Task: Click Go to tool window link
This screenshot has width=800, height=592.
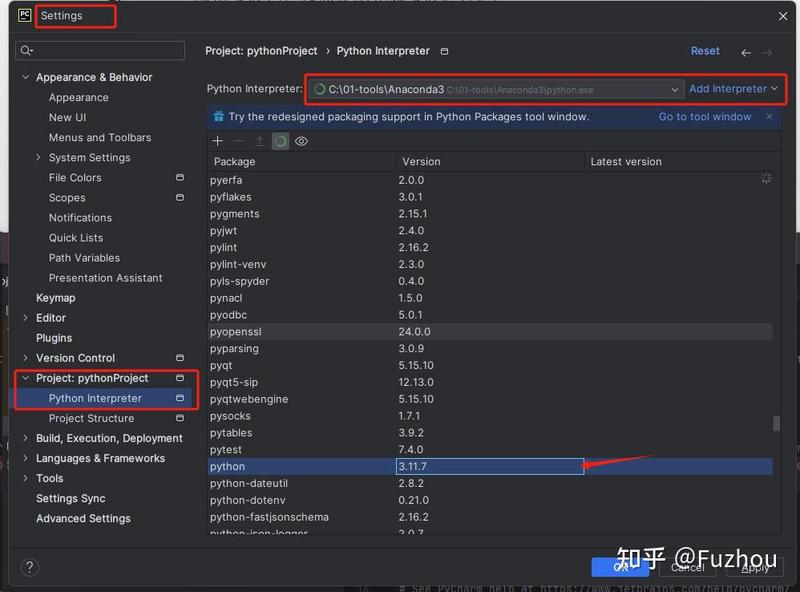Action: [705, 116]
